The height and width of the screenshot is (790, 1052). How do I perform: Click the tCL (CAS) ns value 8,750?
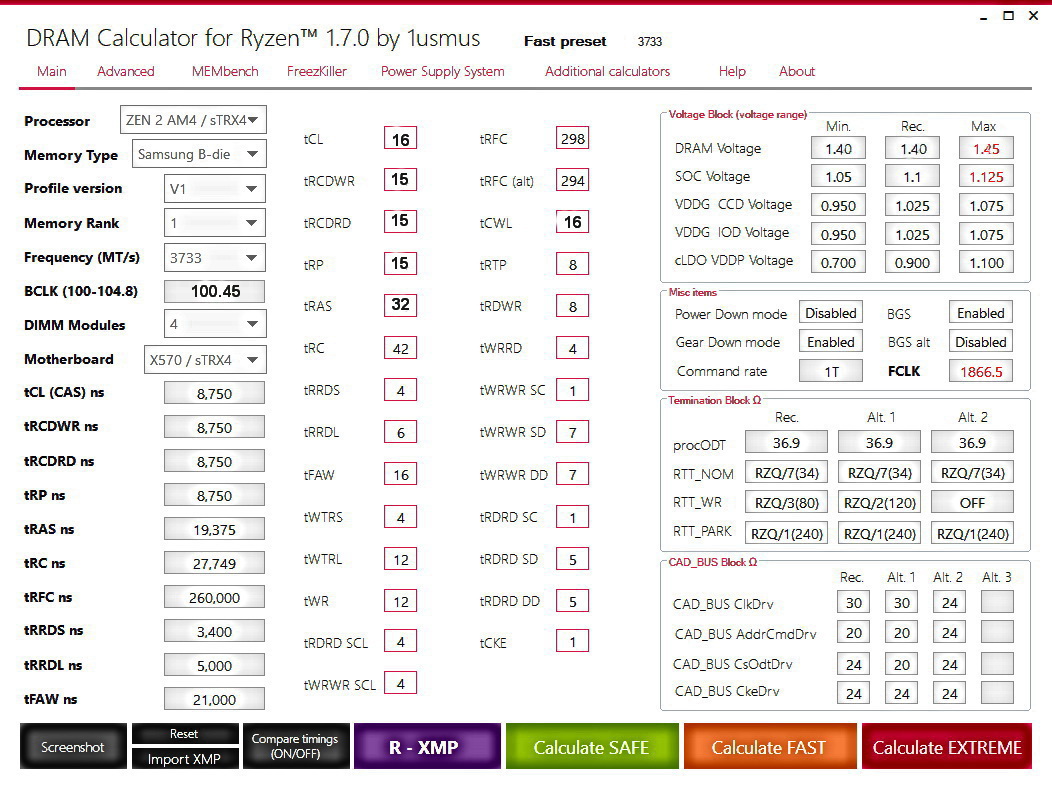[x=215, y=393]
